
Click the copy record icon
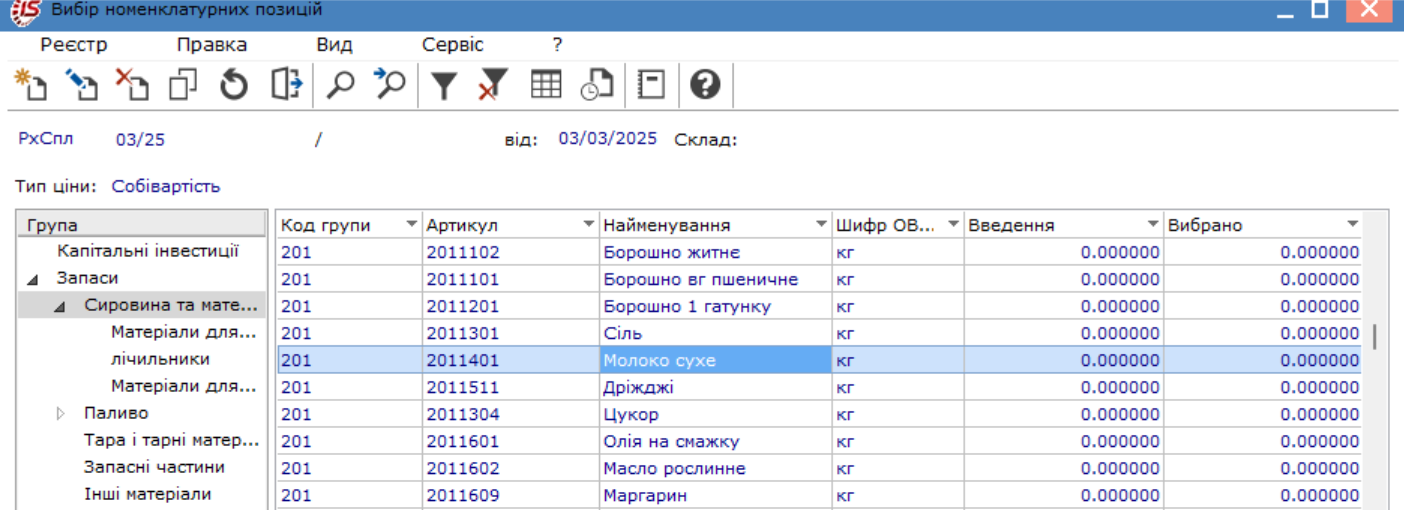(x=183, y=85)
